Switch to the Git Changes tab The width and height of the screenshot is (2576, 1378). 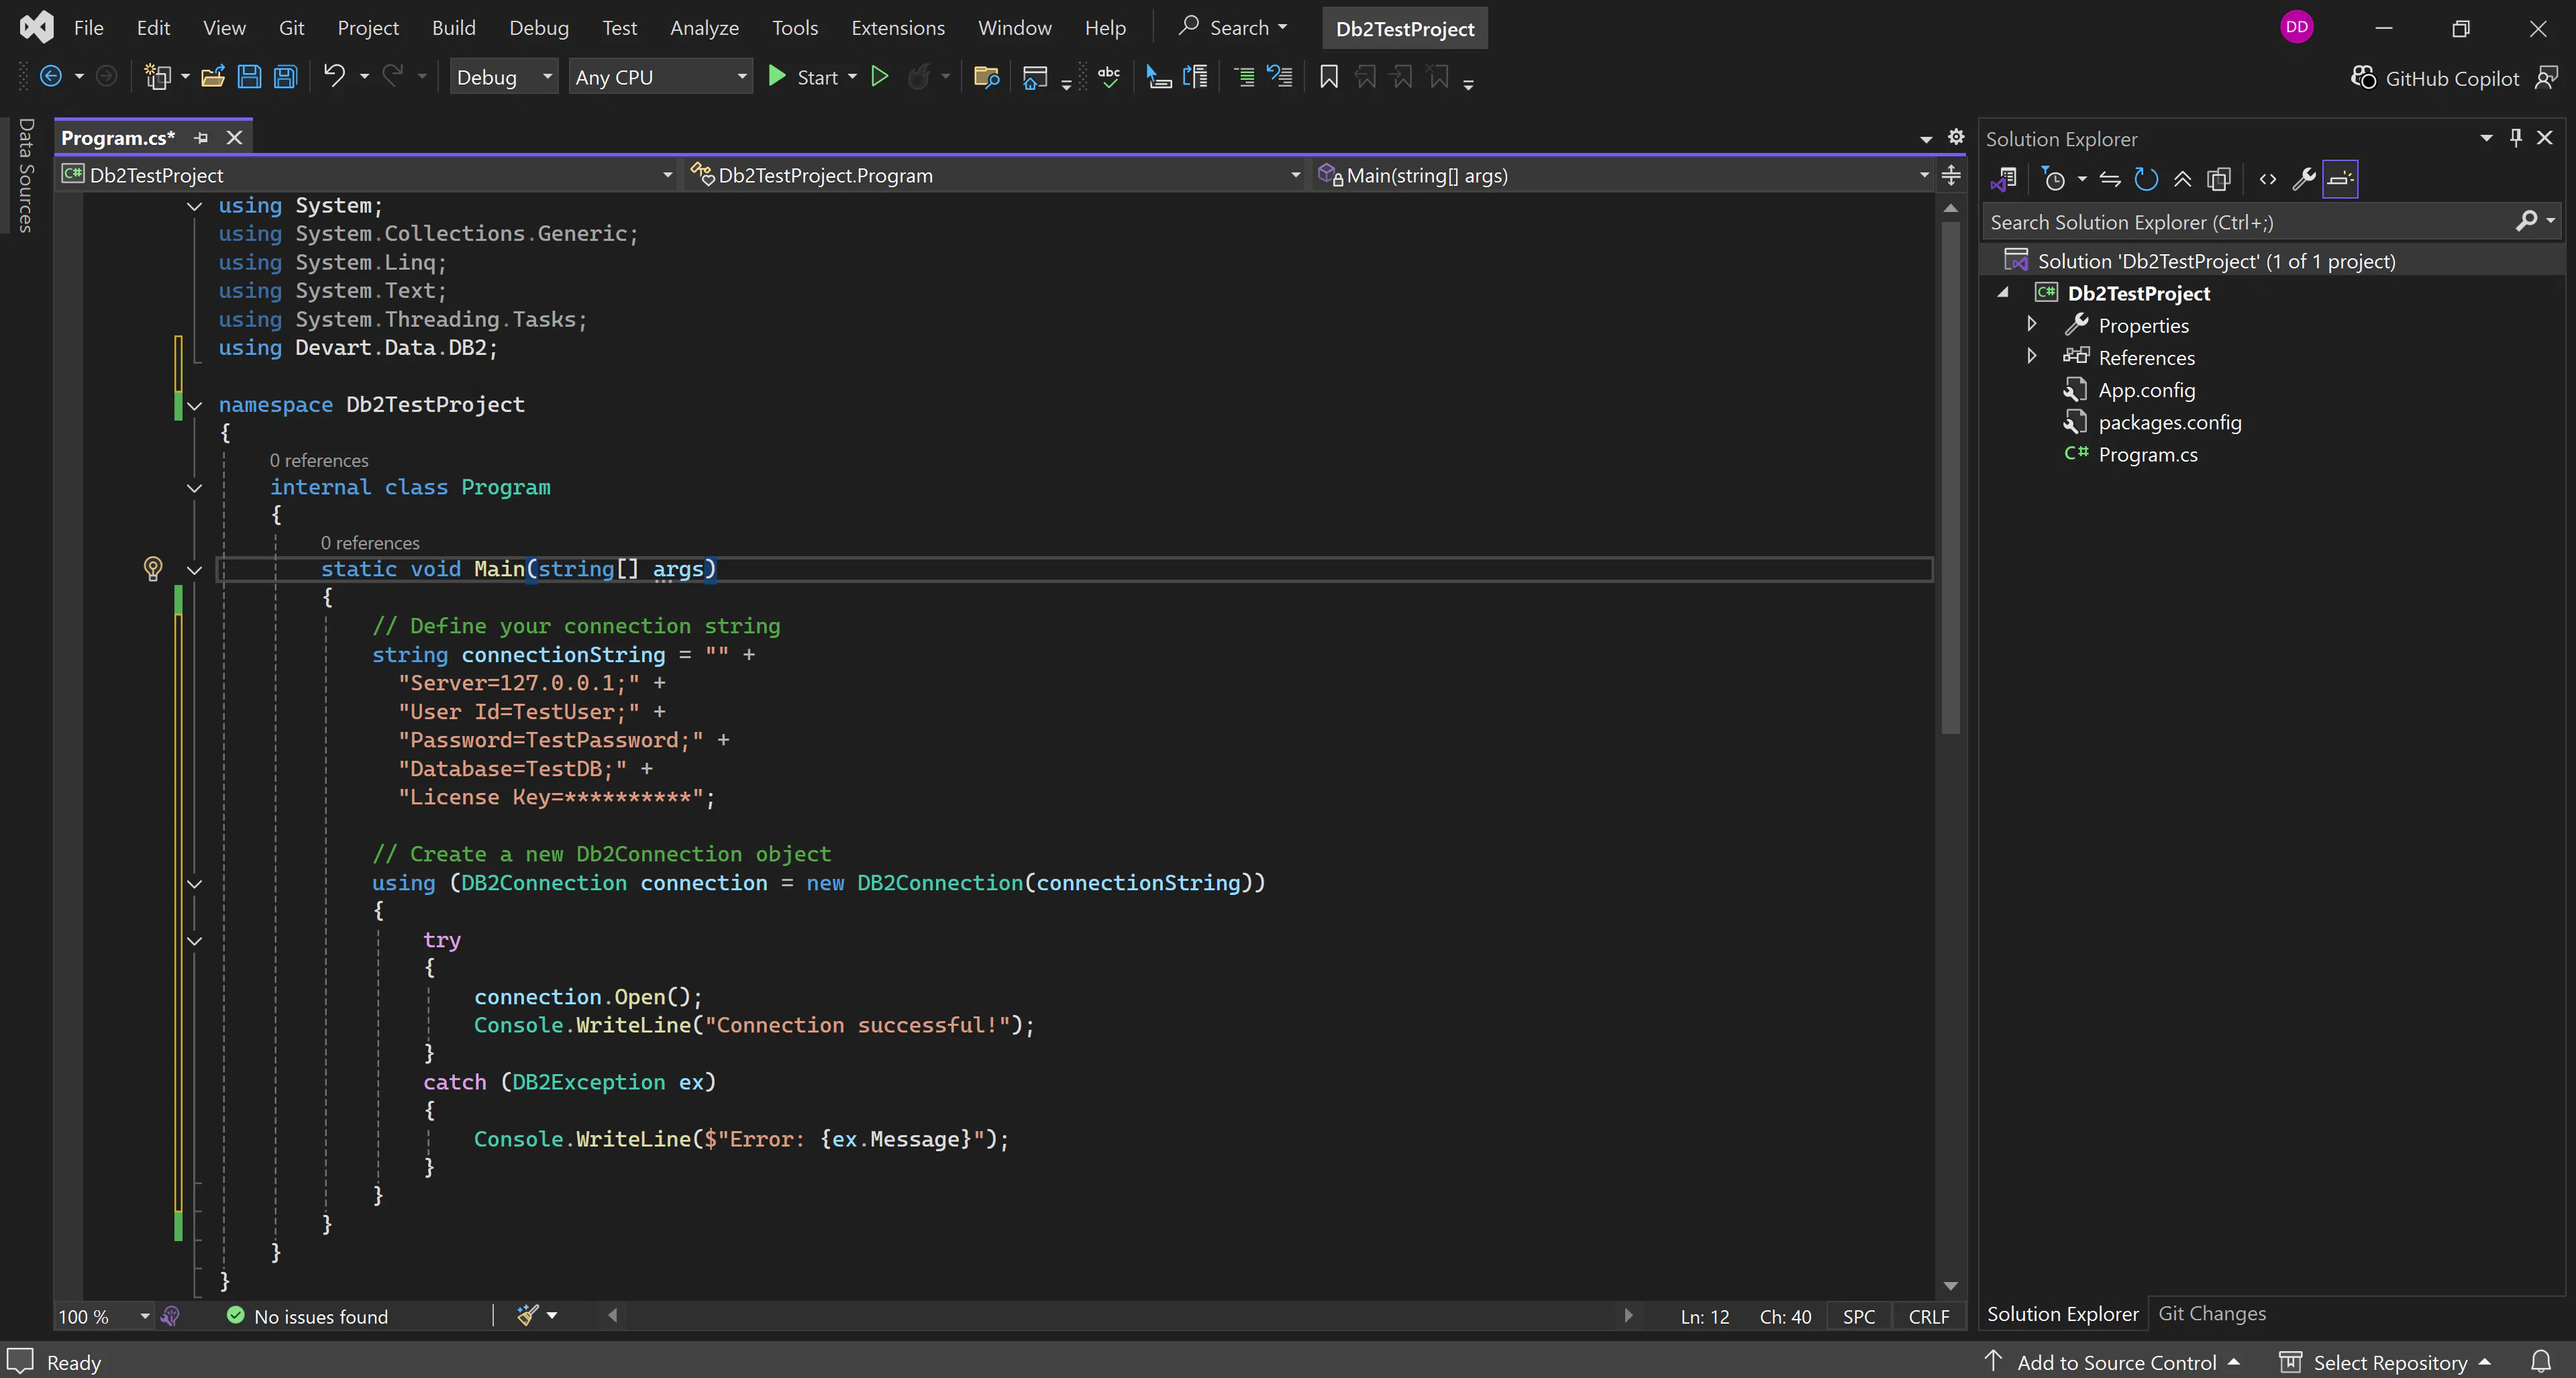(2211, 1313)
